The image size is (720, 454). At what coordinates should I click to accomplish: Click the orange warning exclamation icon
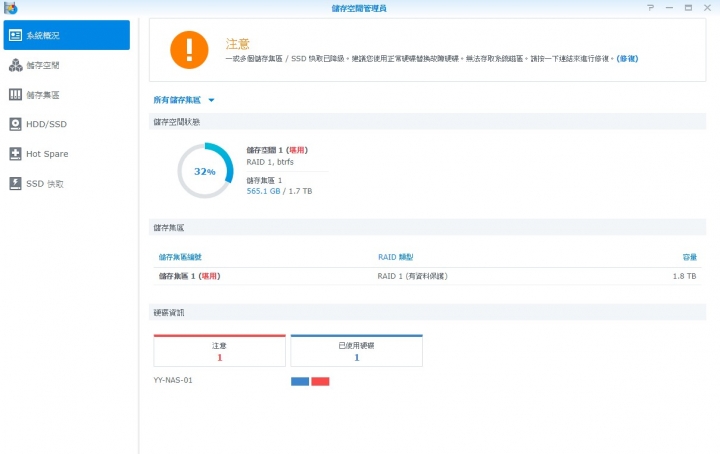click(x=189, y=50)
